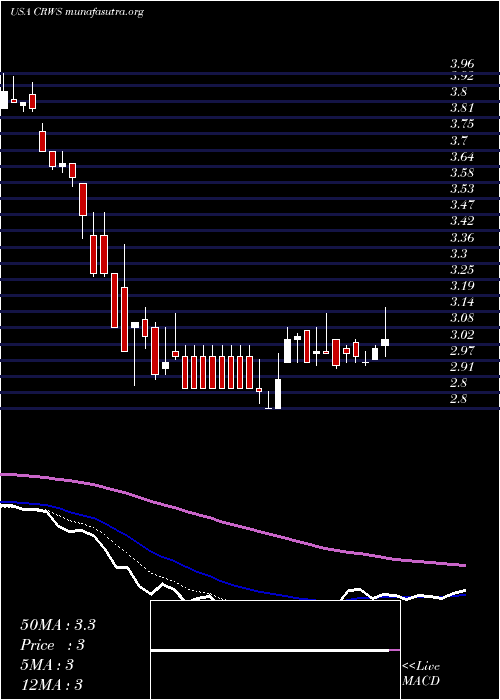
Task: Click the white horizontal MACD line in the box
Action: click(270, 650)
